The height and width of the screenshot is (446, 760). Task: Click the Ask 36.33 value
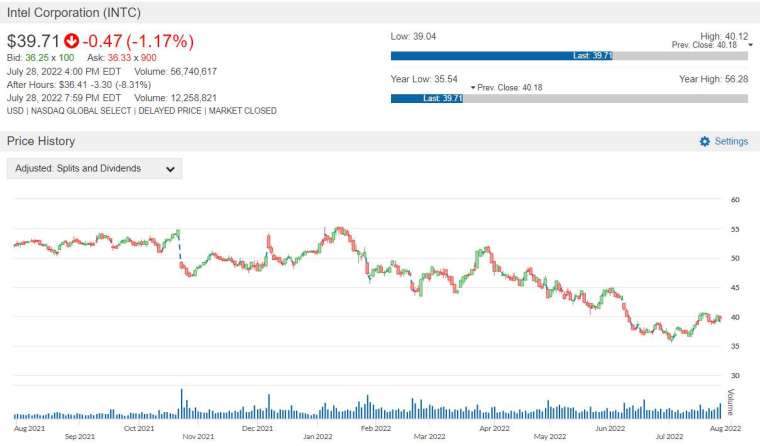(x=119, y=58)
